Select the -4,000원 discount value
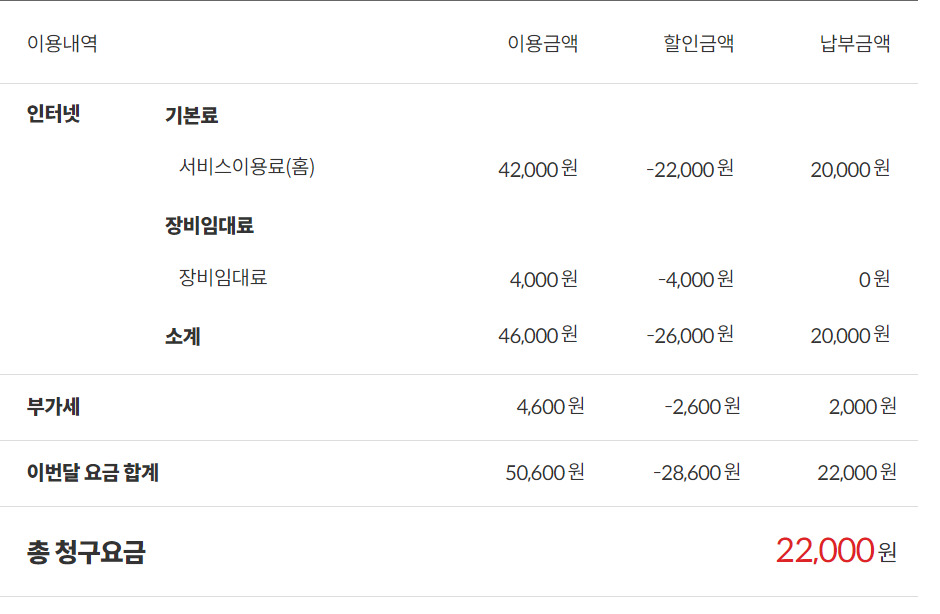This screenshot has height=614, width=940. point(695,279)
